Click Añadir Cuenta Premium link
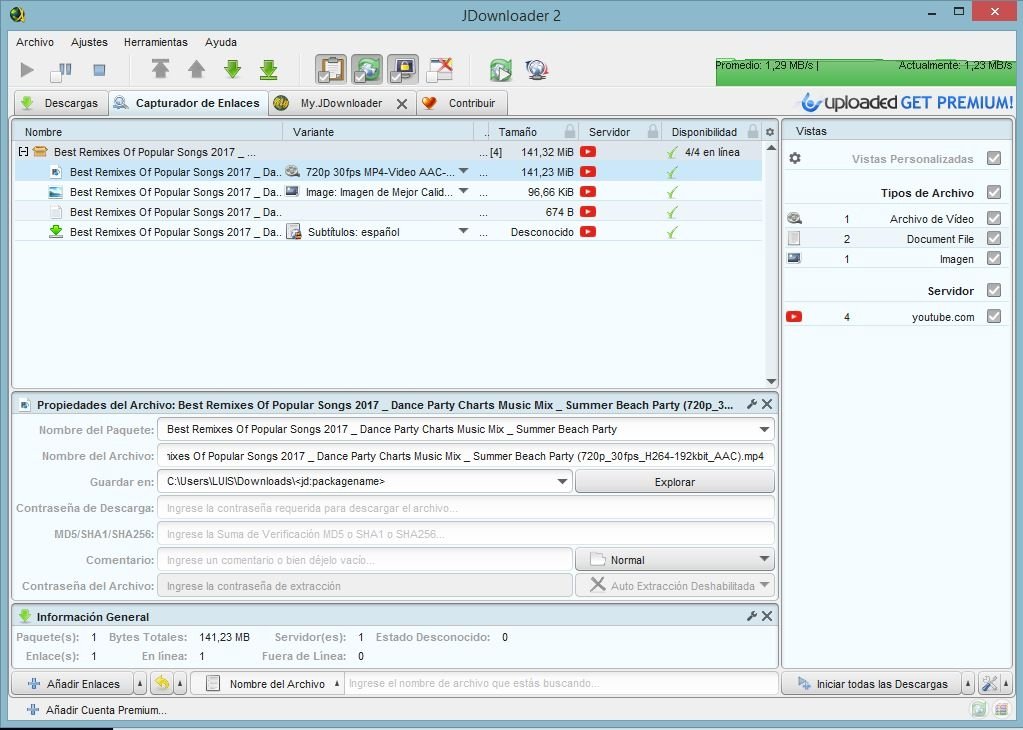The image size is (1023, 730). 97,710
